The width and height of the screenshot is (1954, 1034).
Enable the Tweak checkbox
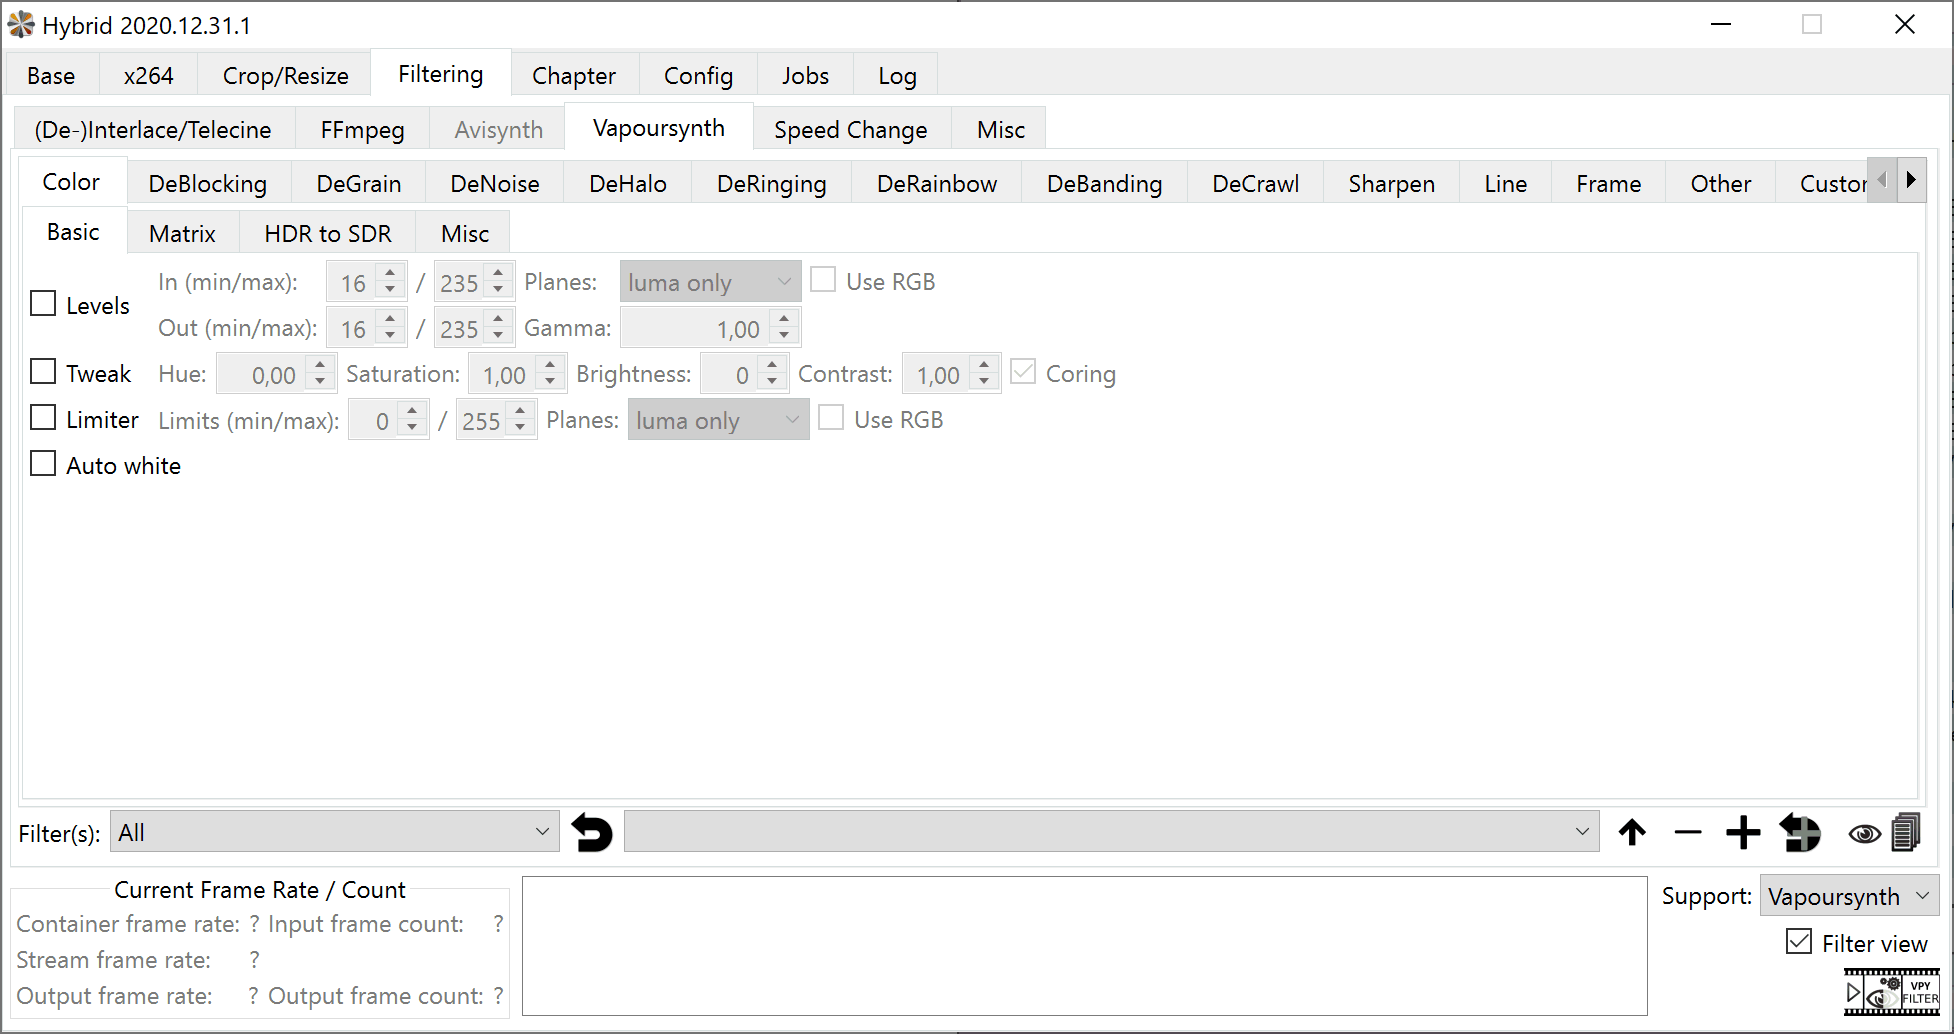click(43, 372)
